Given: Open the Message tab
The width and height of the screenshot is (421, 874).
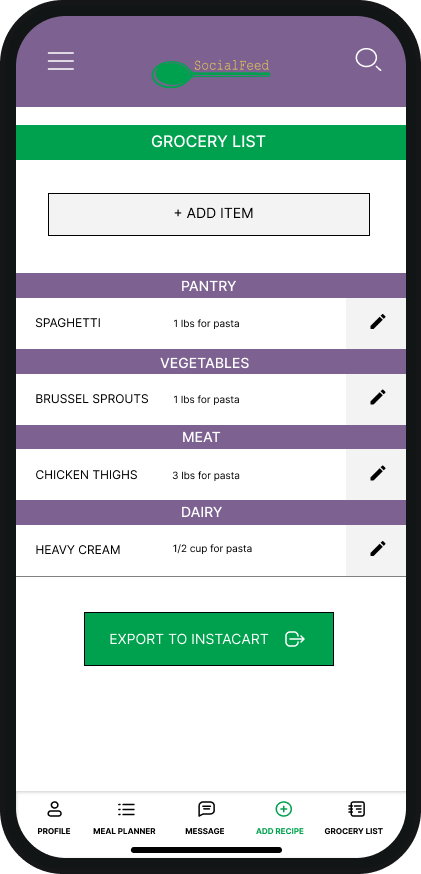Looking at the screenshot, I should point(205,818).
